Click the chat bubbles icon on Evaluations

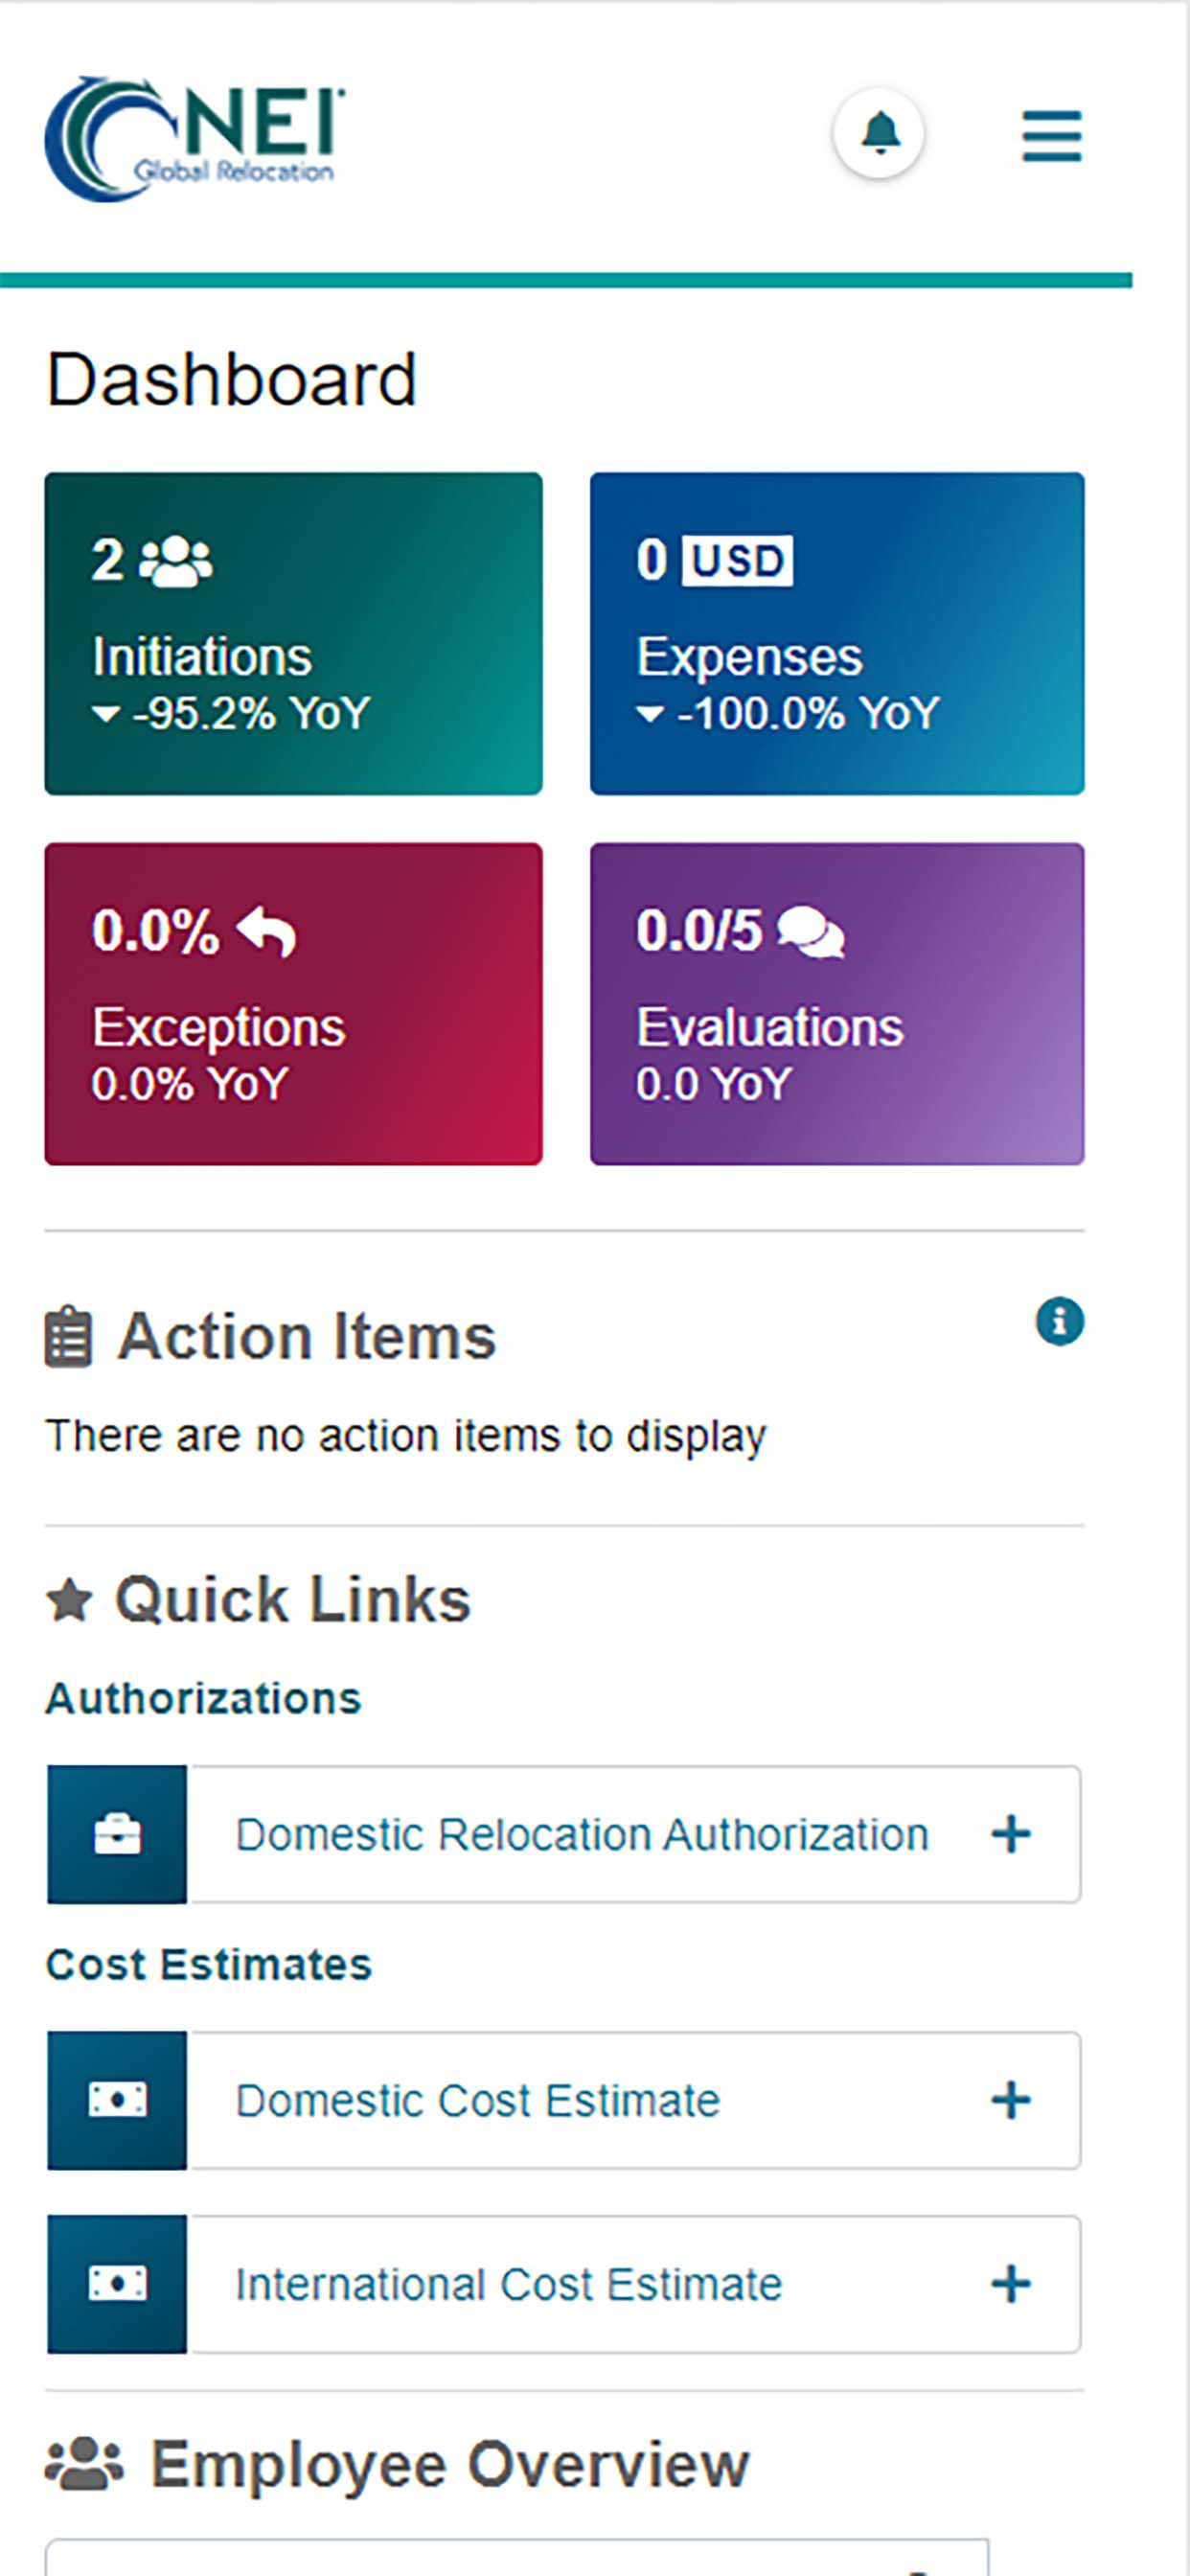(x=811, y=931)
